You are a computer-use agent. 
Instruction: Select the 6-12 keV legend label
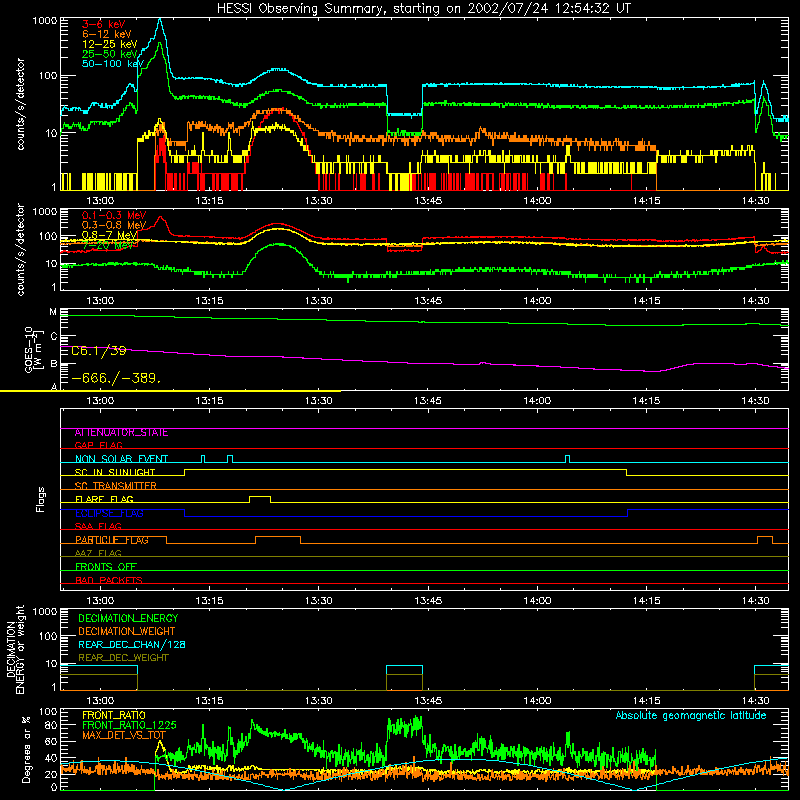click(107, 34)
